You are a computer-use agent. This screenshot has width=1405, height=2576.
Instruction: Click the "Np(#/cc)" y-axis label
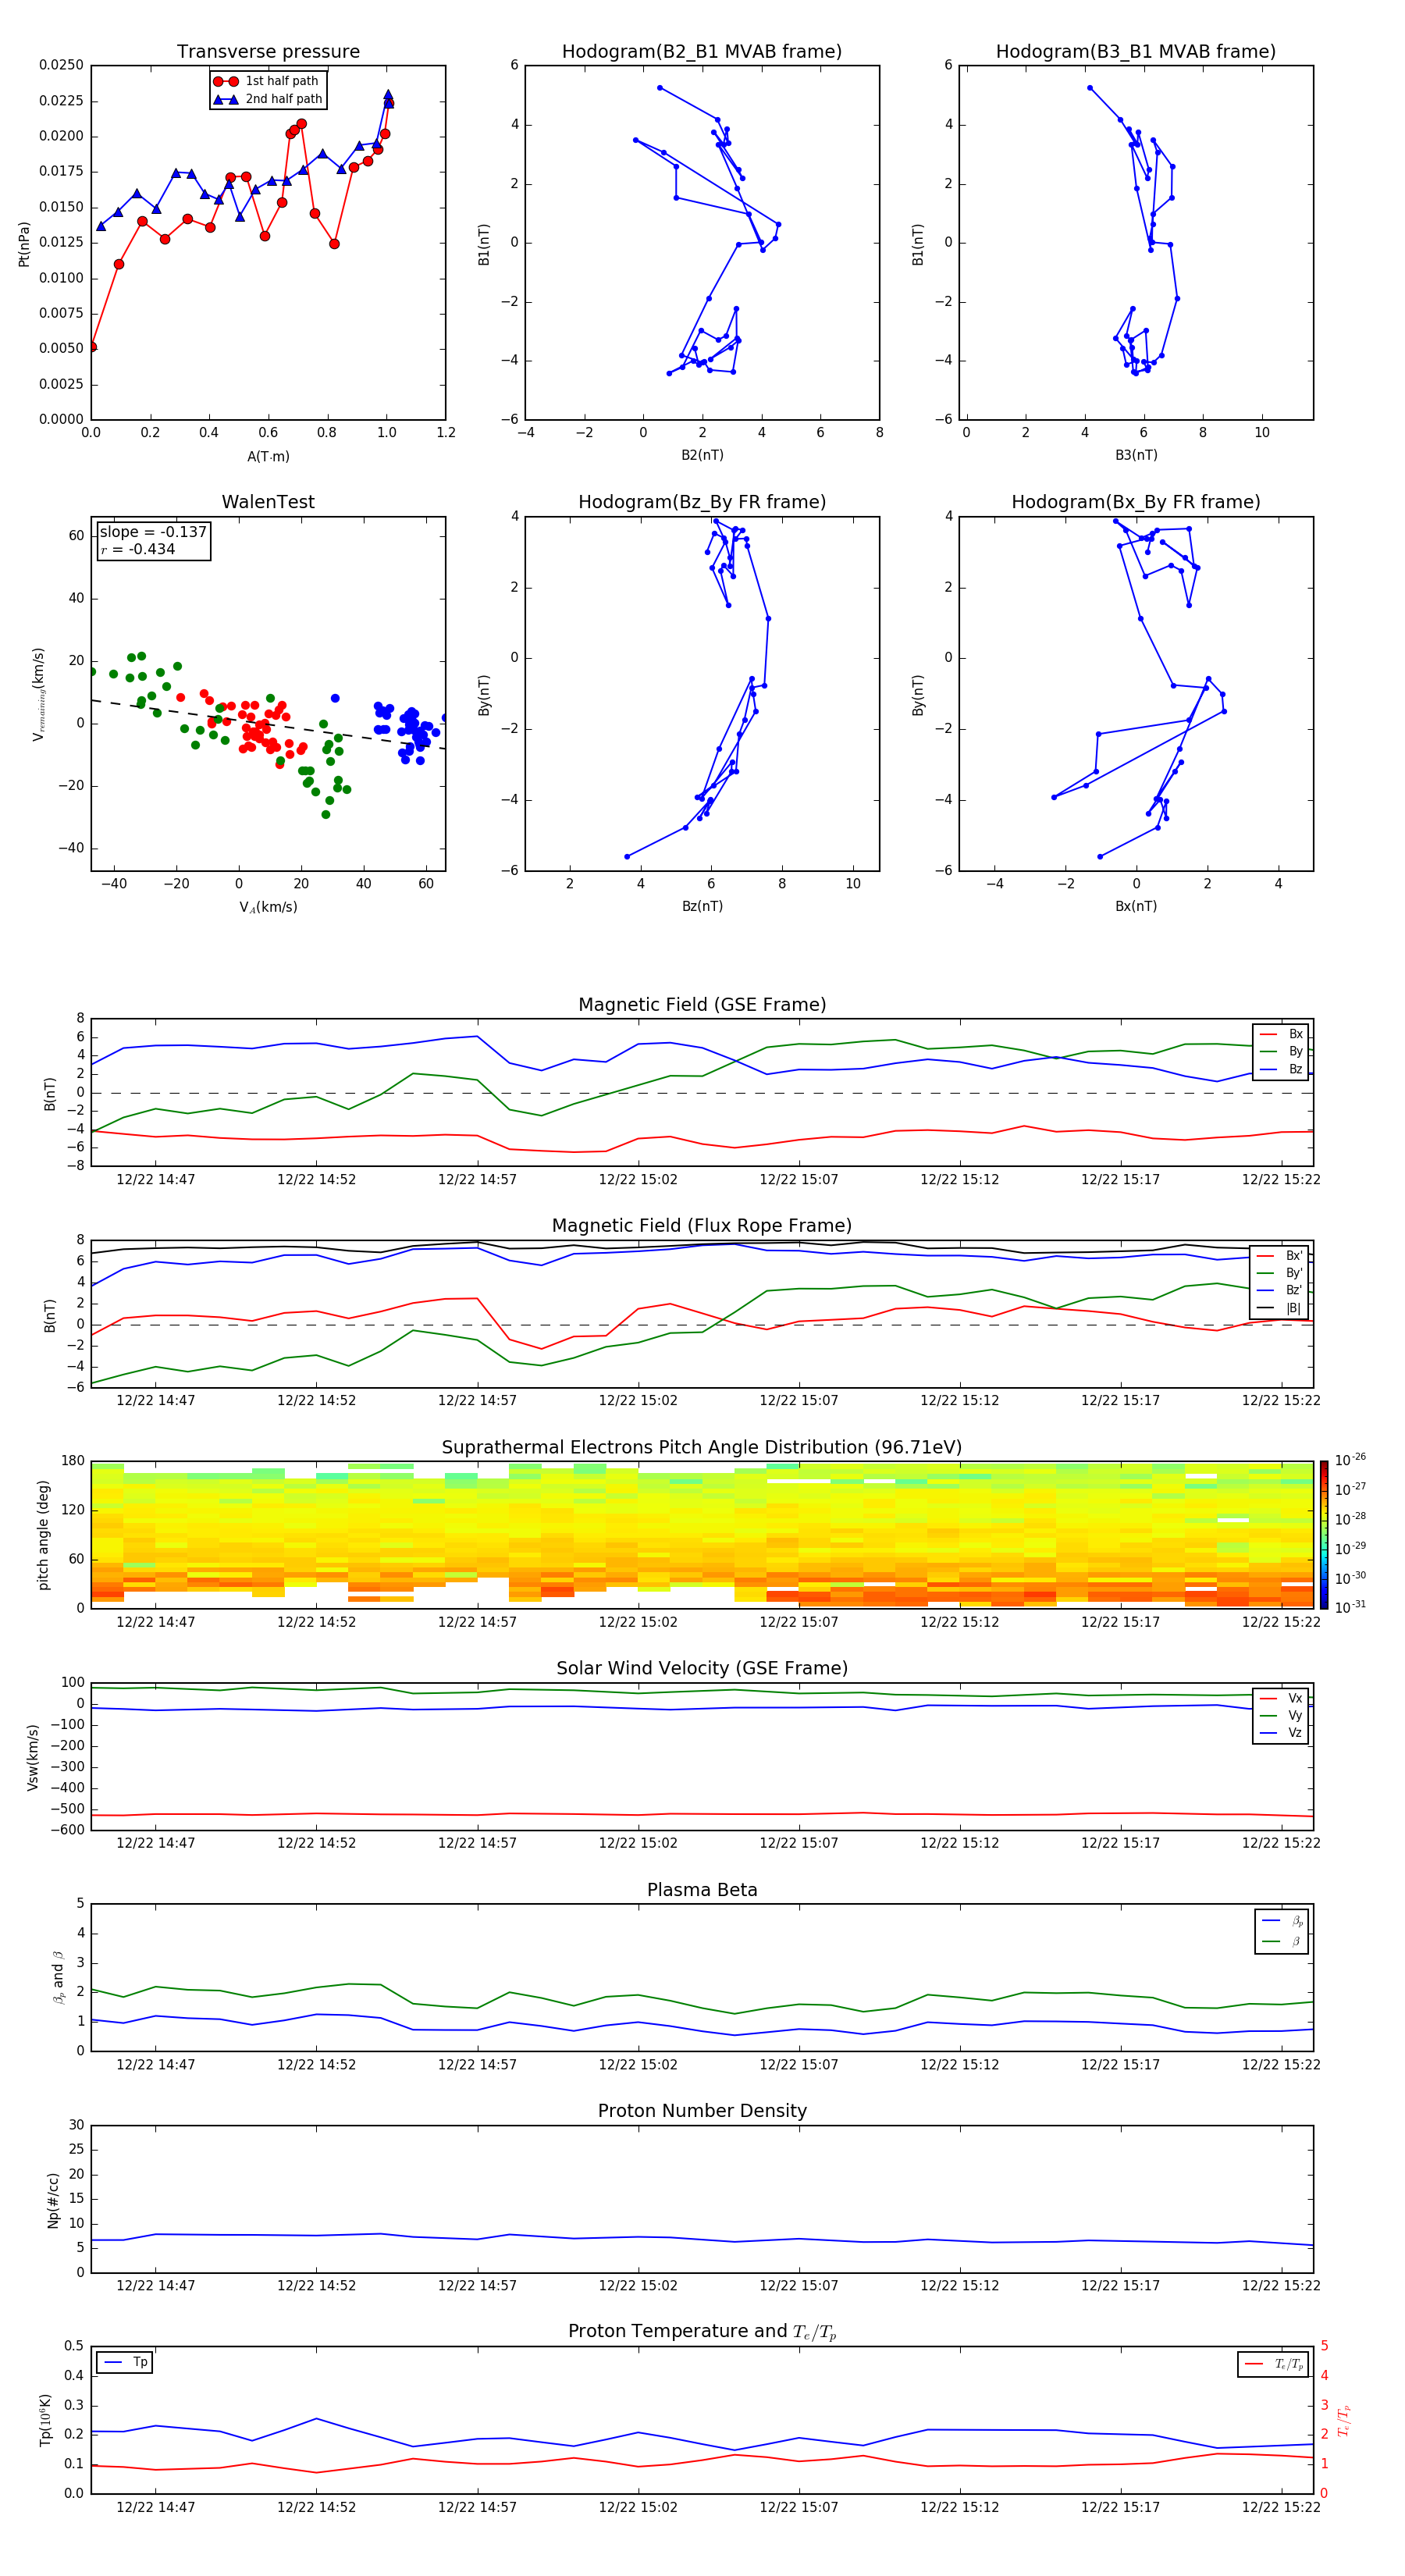coord(53,2200)
